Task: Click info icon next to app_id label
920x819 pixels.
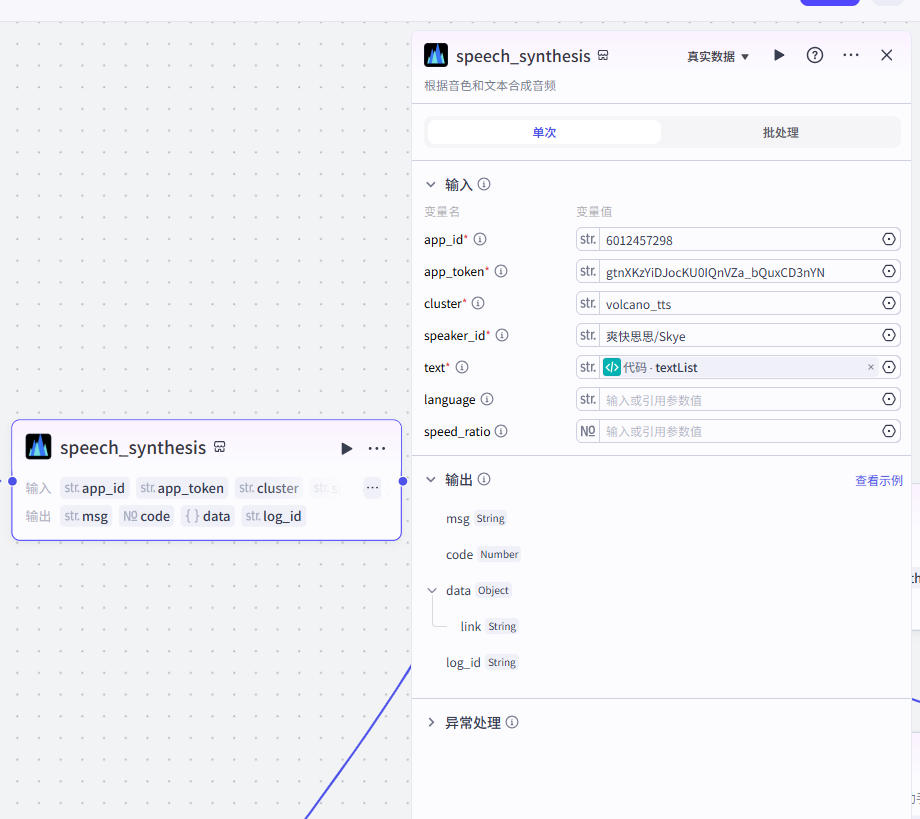Action: pyautogui.click(x=480, y=239)
